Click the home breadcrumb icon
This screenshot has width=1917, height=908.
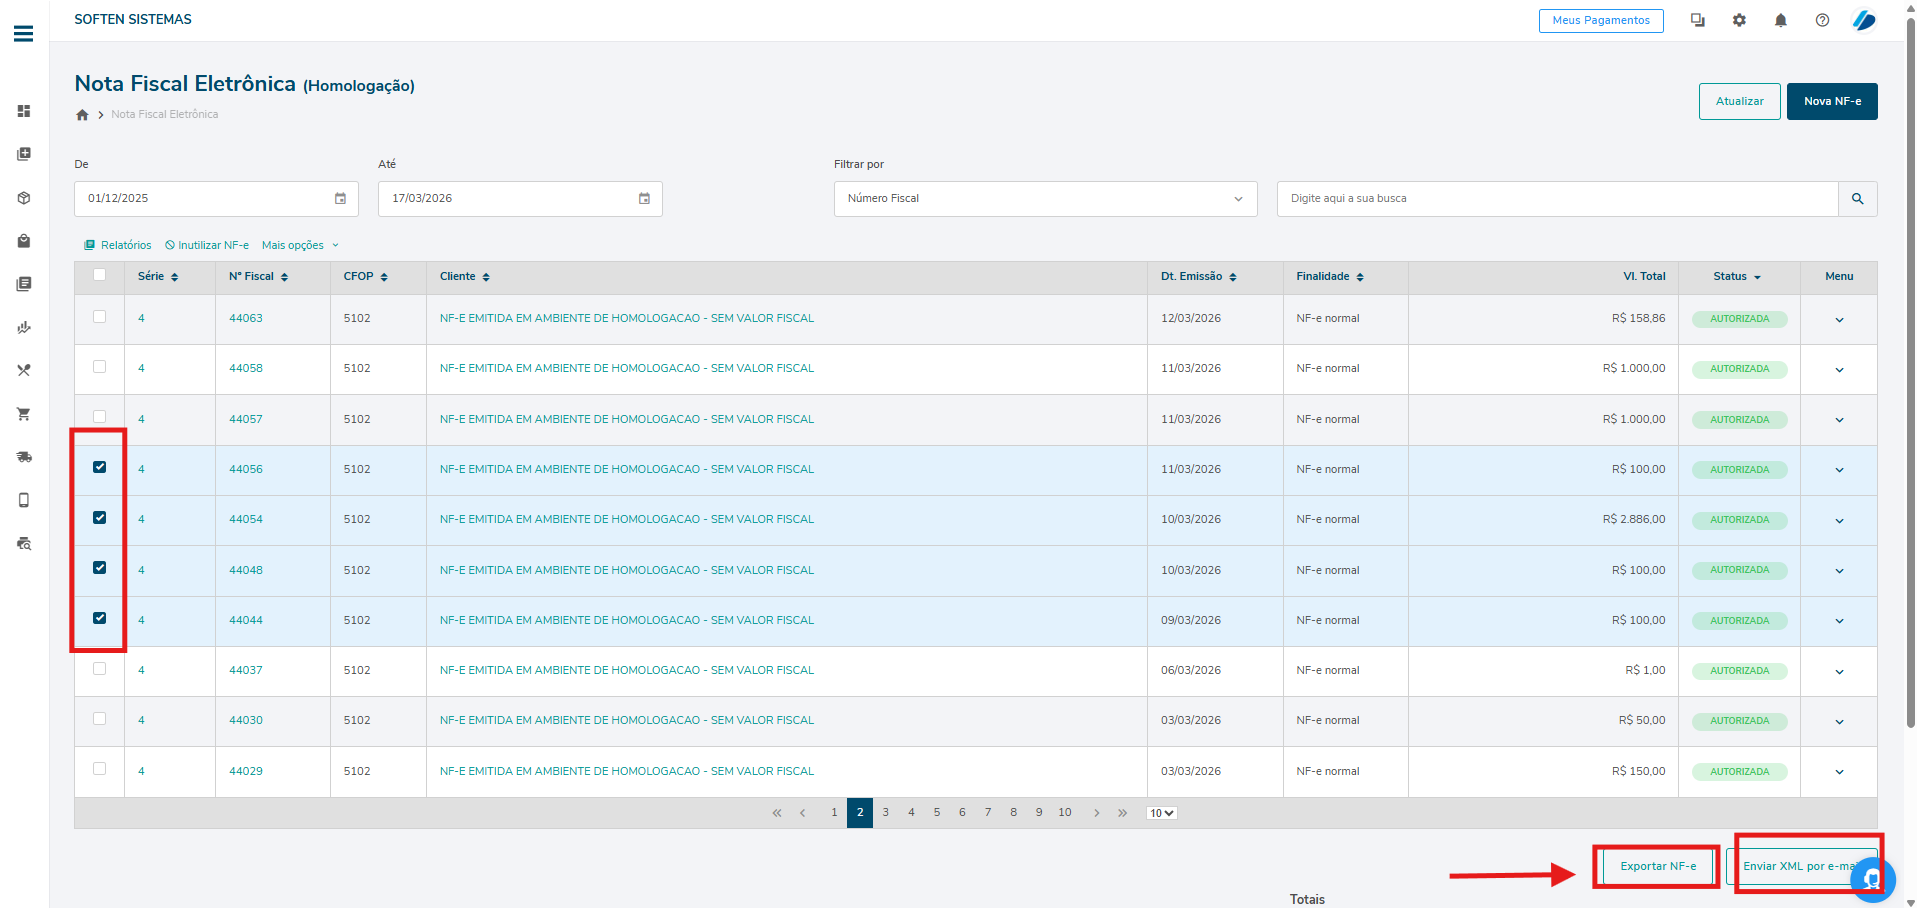click(x=82, y=115)
